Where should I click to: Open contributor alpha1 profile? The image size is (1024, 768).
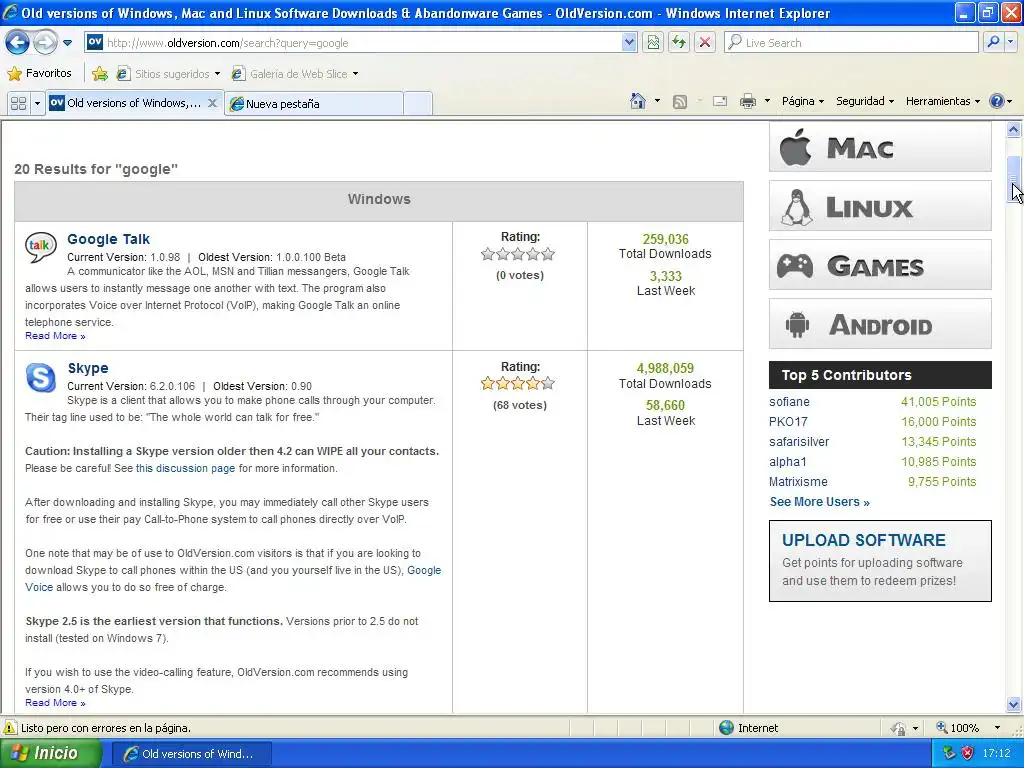[x=788, y=462]
